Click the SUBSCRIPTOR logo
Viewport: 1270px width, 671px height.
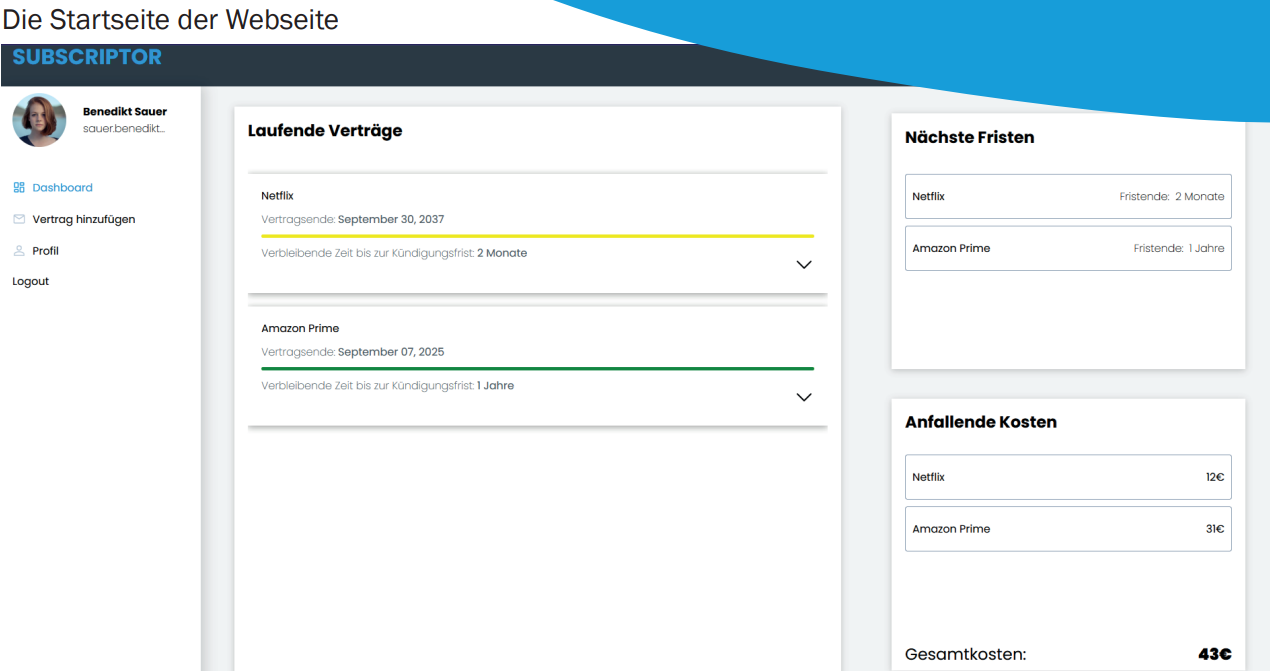pos(87,57)
